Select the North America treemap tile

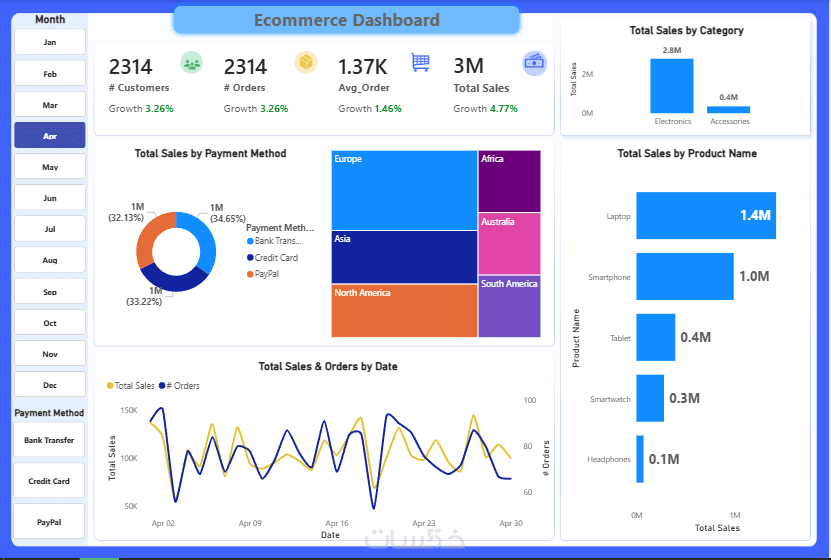click(404, 310)
